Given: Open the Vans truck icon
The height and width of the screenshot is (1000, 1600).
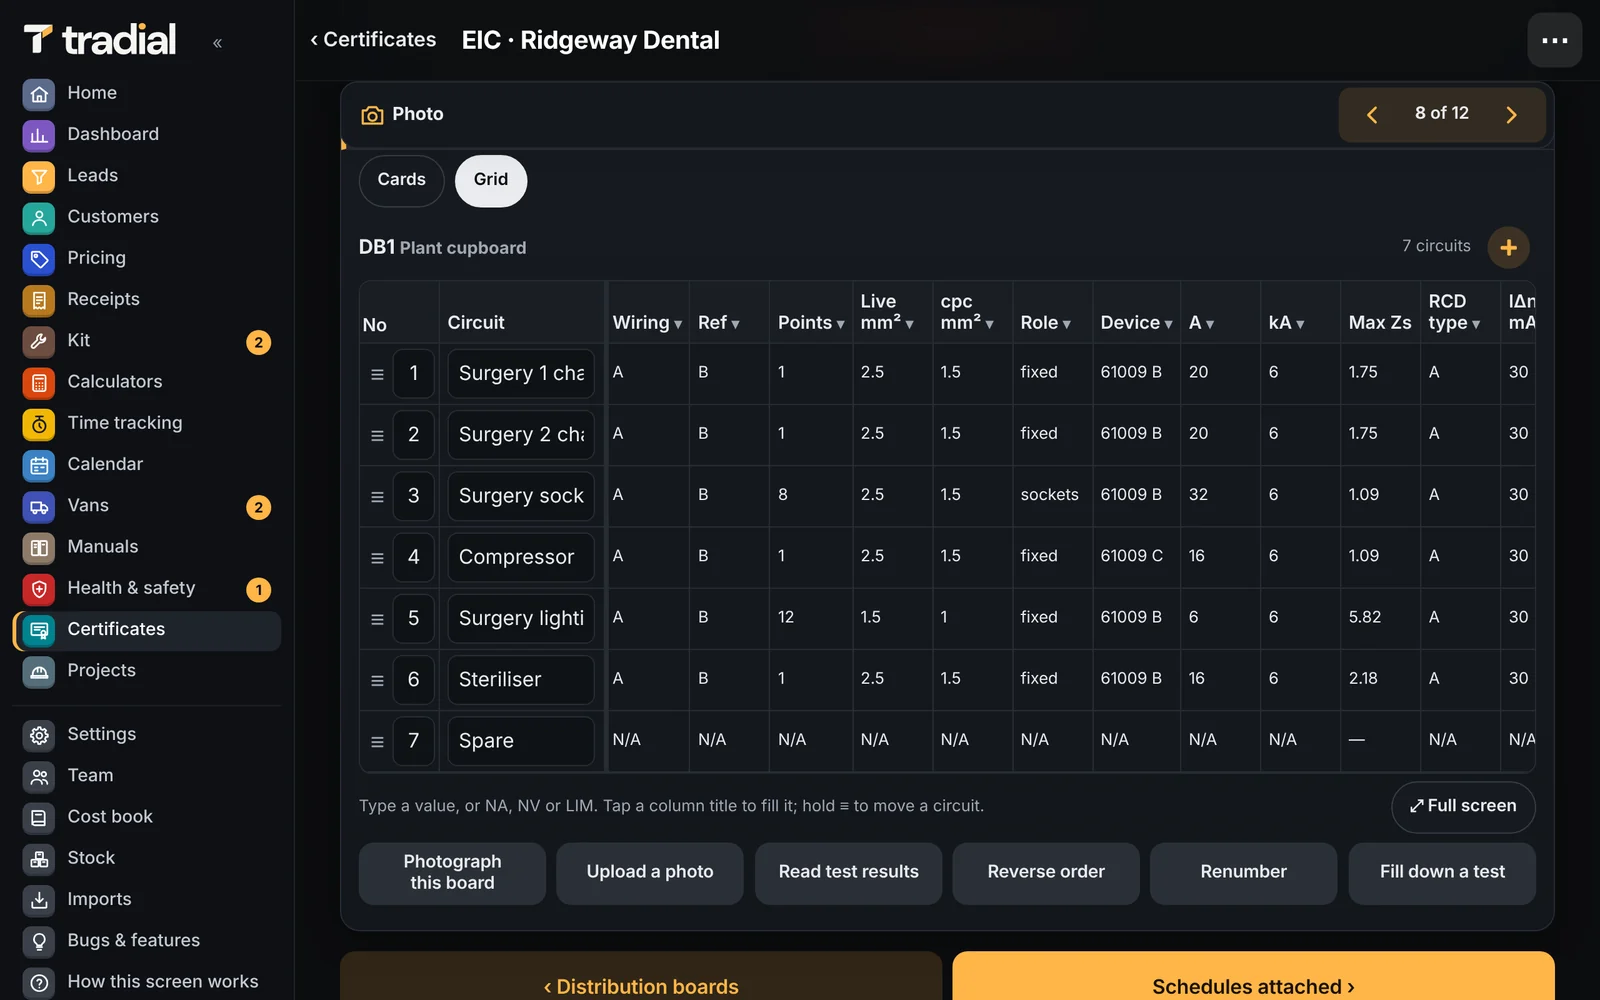Looking at the screenshot, I should [x=39, y=506].
